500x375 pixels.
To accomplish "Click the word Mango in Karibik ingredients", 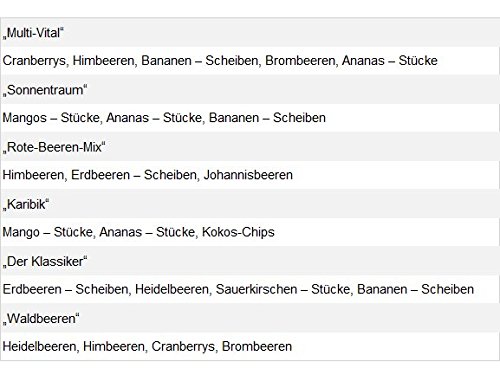I will pos(21,232).
